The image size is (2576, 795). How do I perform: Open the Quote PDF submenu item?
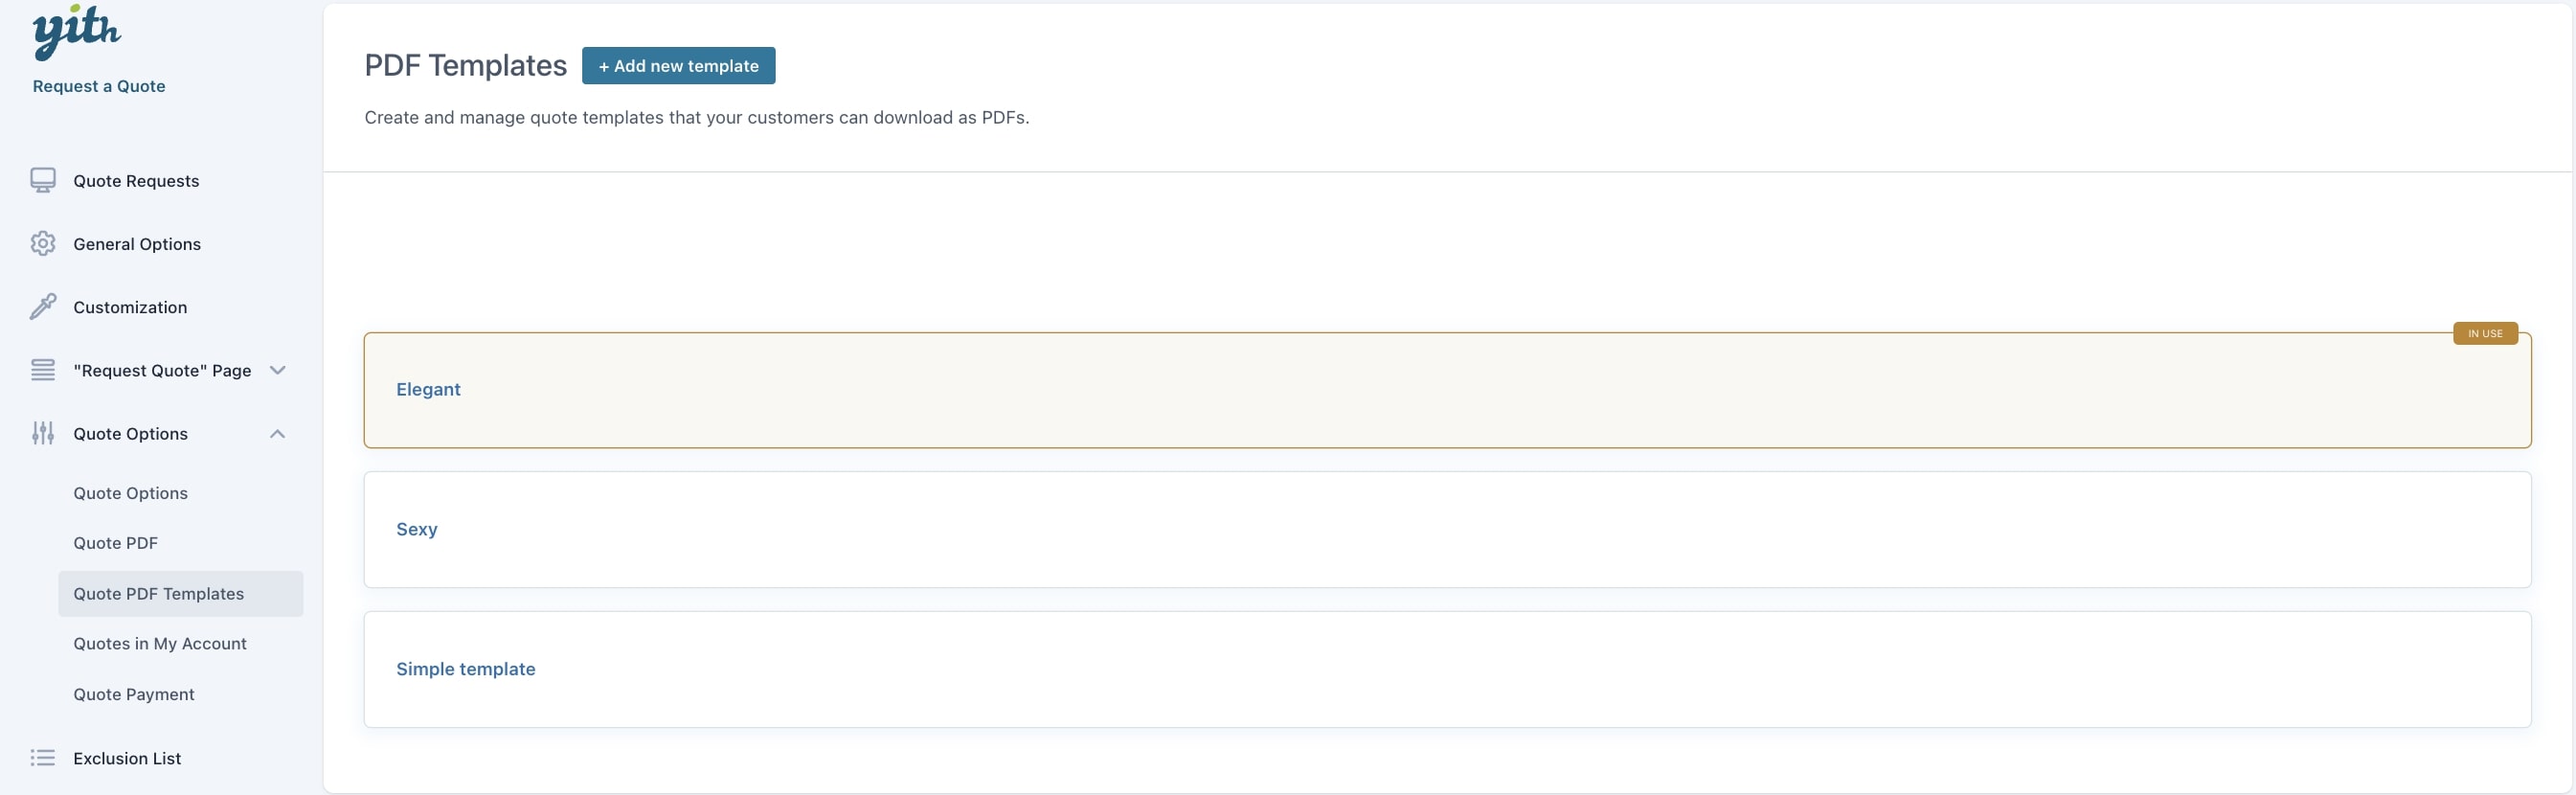115,543
